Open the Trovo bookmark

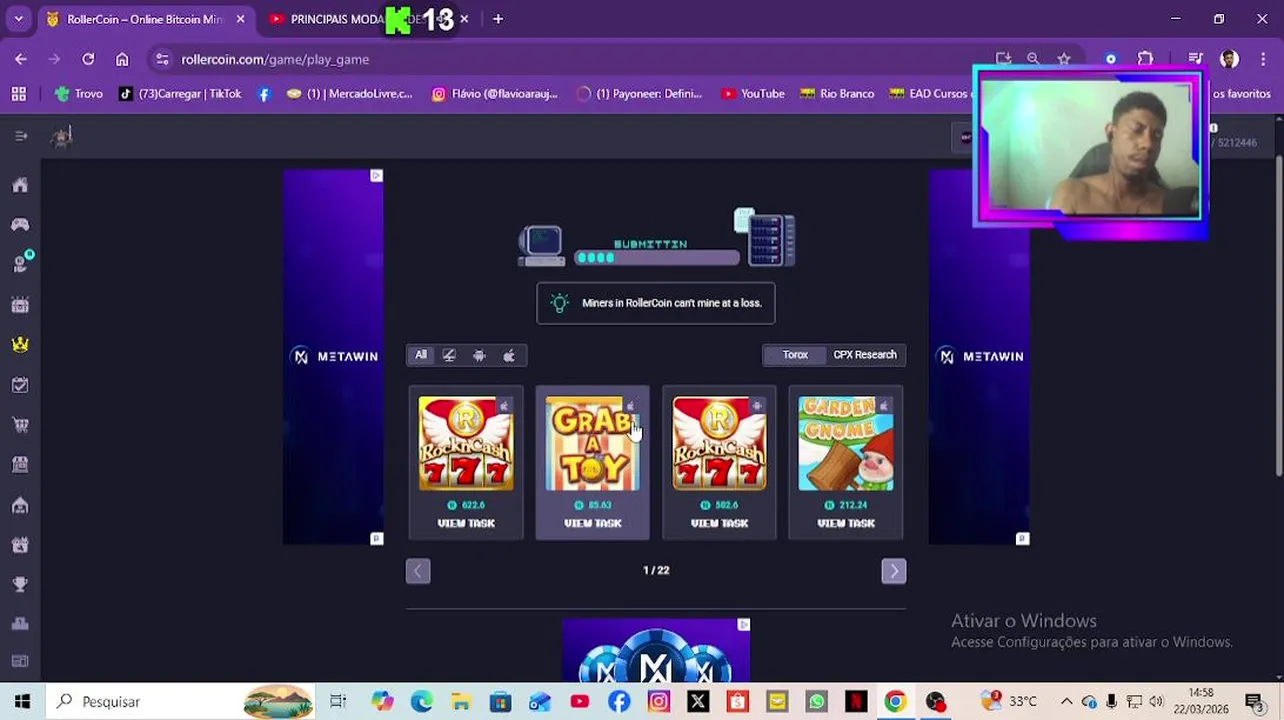[79, 93]
